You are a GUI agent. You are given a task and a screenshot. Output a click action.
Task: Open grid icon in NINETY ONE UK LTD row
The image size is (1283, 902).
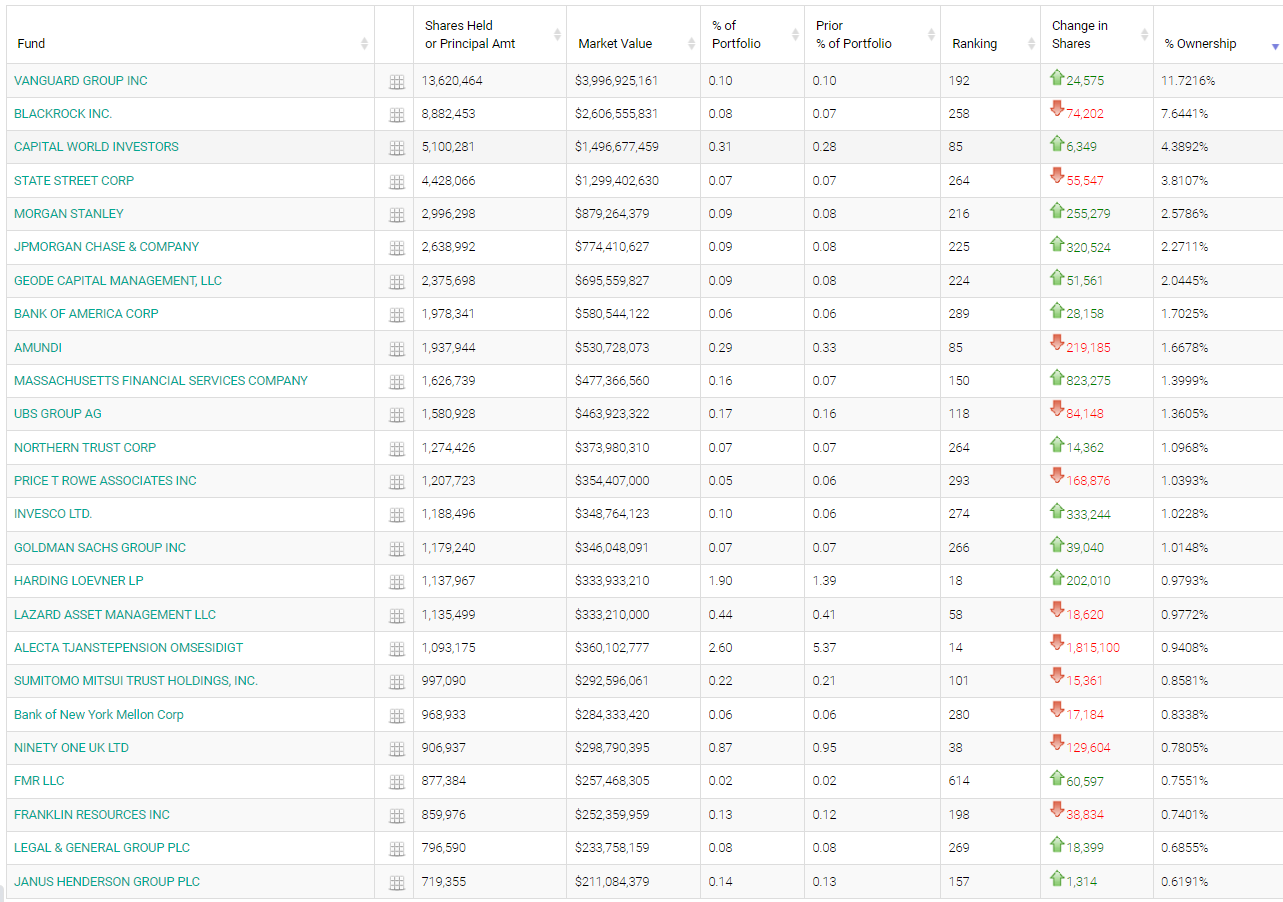click(396, 749)
